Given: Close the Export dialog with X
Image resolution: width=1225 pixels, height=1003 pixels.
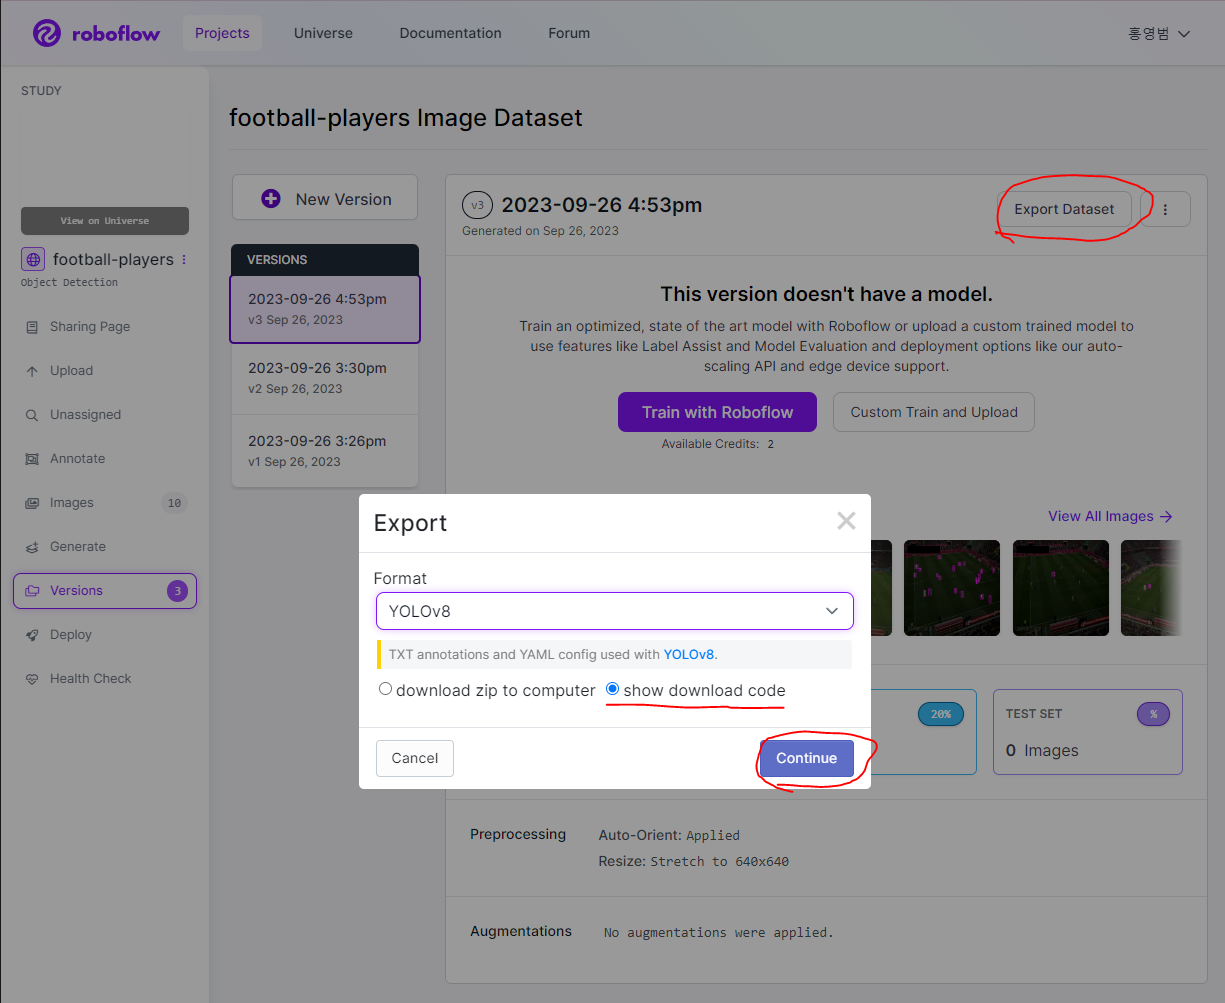Looking at the screenshot, I should [x=846, y=521].
